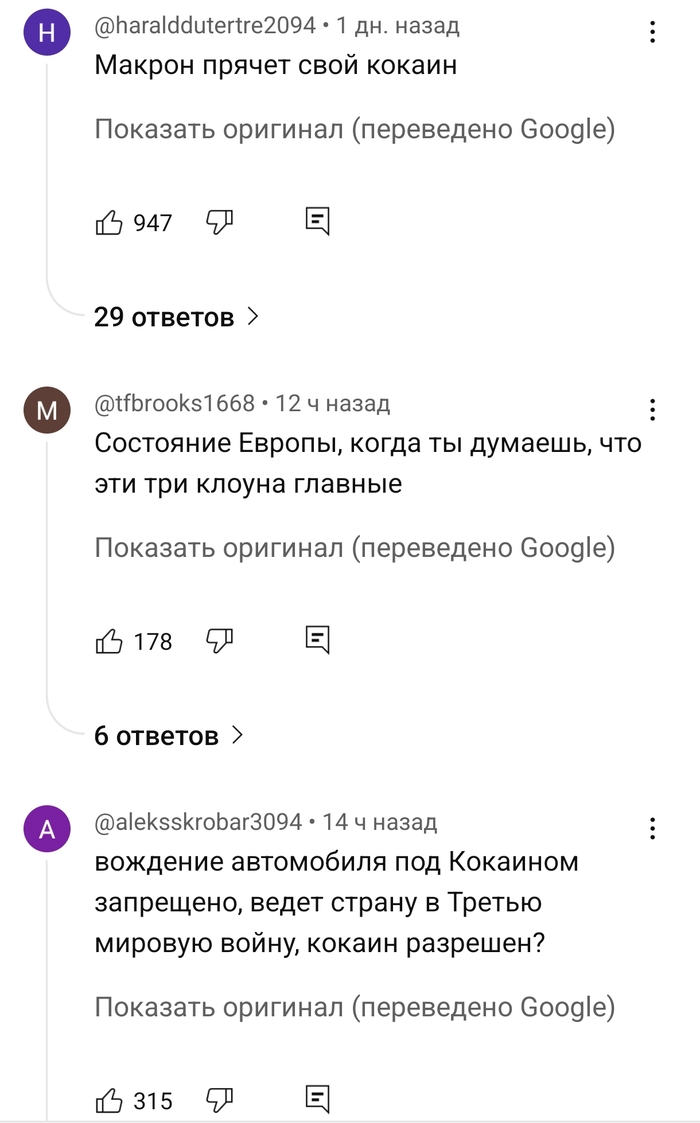Viewport: 700px width, 1123px height.
Task: Like the comment by @tfbrooks1668
Action: click(x=109, y=641)
